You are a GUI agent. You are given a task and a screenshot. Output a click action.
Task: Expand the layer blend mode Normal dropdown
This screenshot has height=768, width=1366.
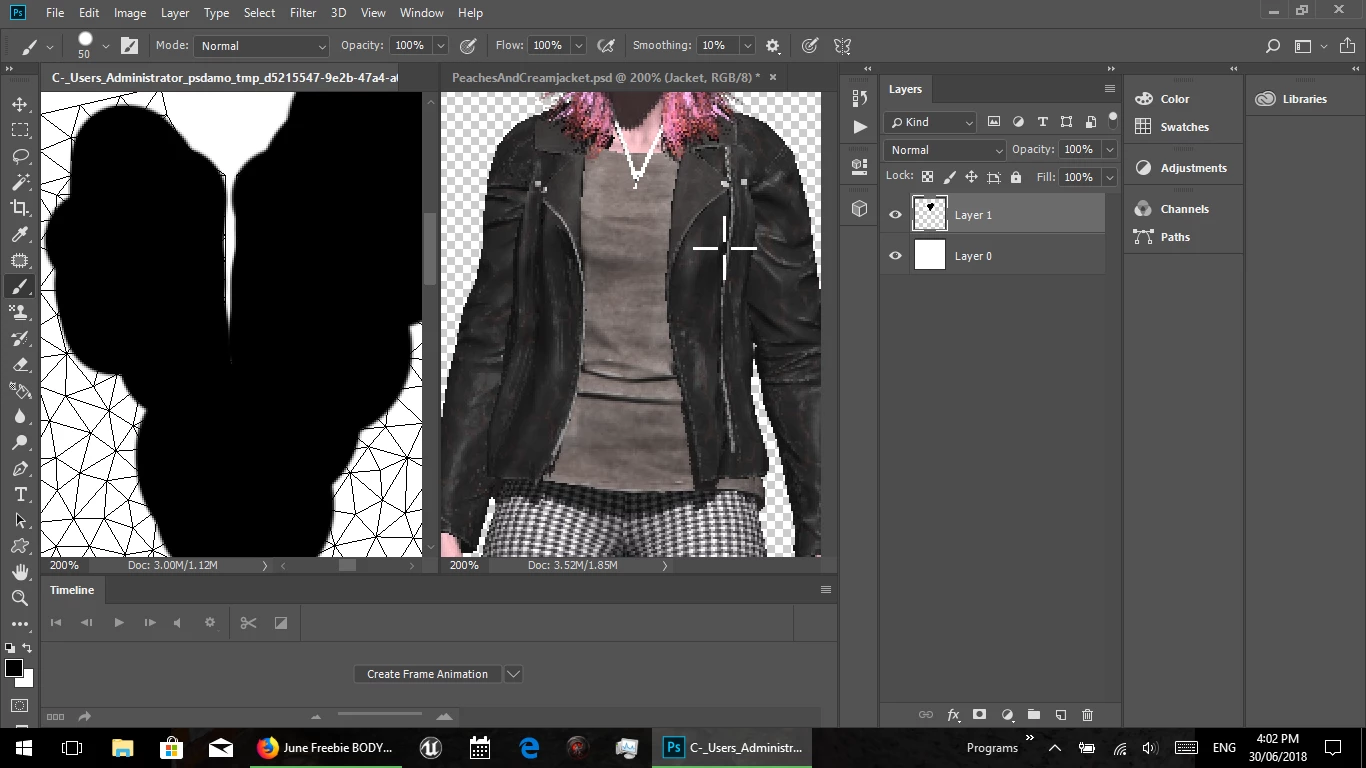pyautogui.click(x=945, y=150)
